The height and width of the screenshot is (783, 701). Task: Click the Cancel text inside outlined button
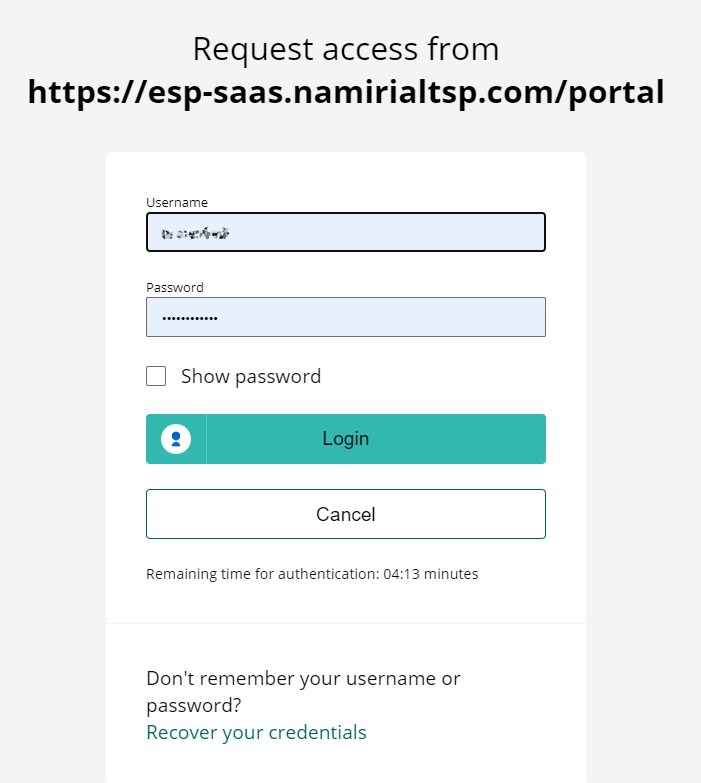(x=346, y=514)
